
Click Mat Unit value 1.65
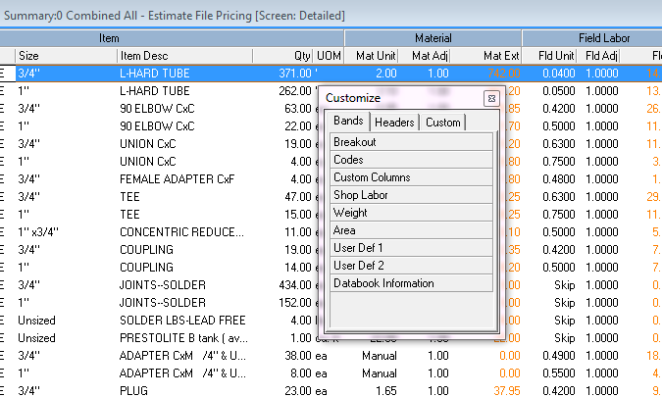(x=386, y=391)
